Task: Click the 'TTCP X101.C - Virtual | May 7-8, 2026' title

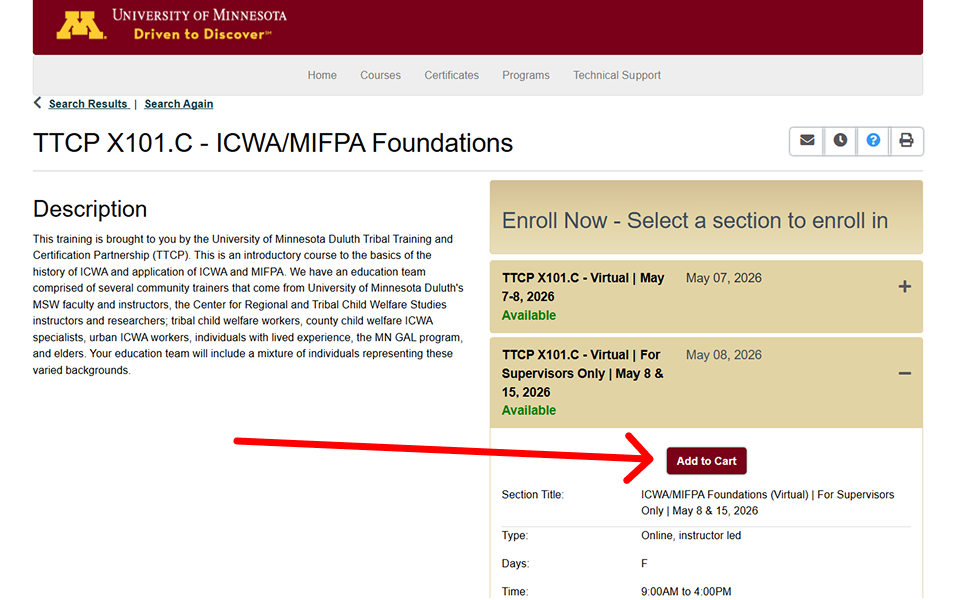Action: click(x=583, y=287)
